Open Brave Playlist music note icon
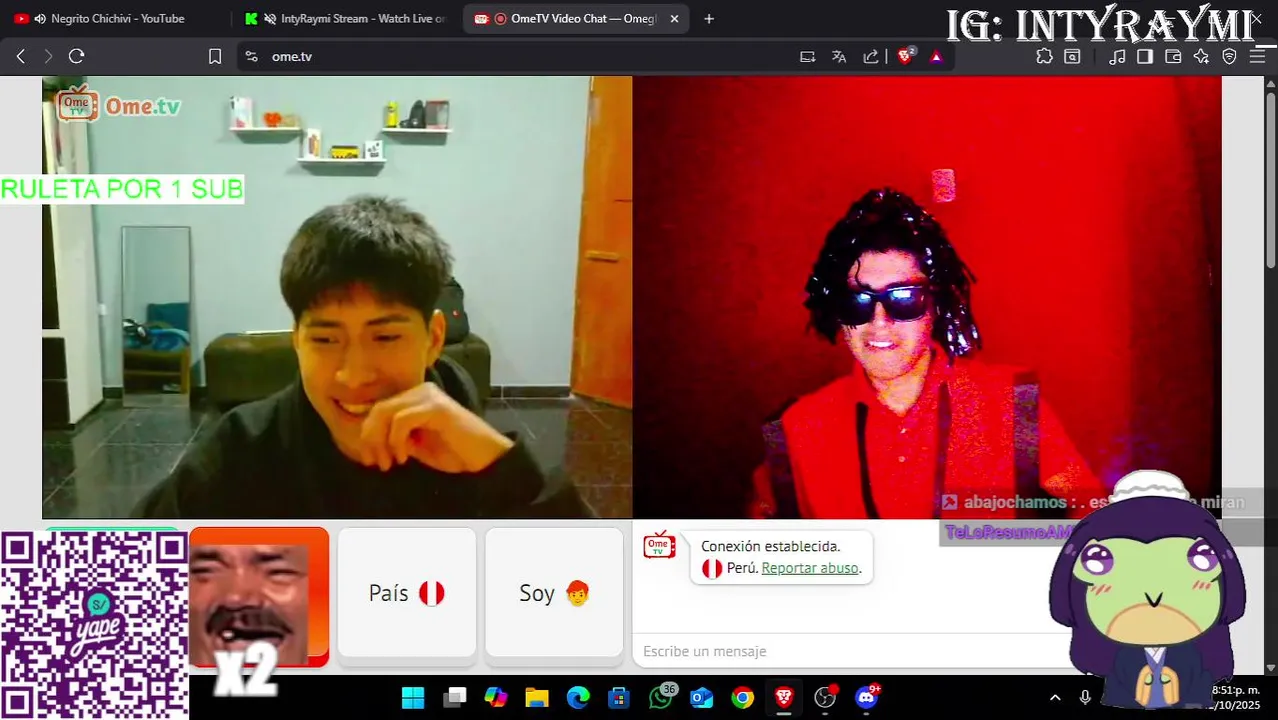This screenshot has width=1278, height=720. pos(1118,56)
